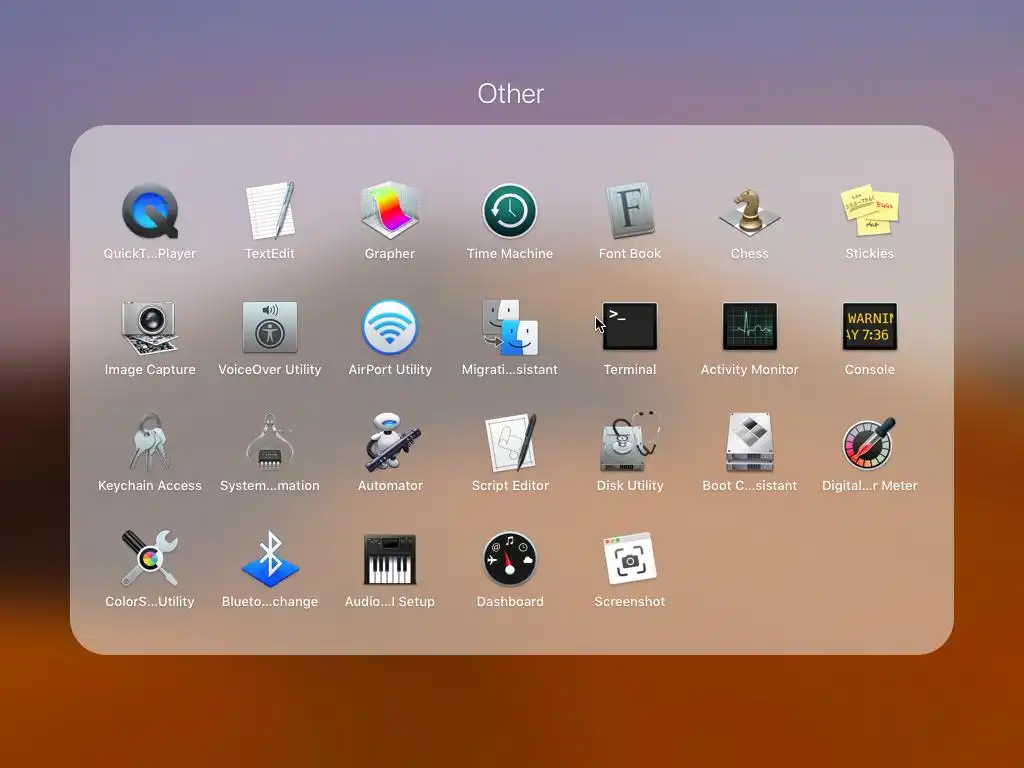Click the "Screenshot" label text
The image size is (1024, 768).
pos(630,601)
